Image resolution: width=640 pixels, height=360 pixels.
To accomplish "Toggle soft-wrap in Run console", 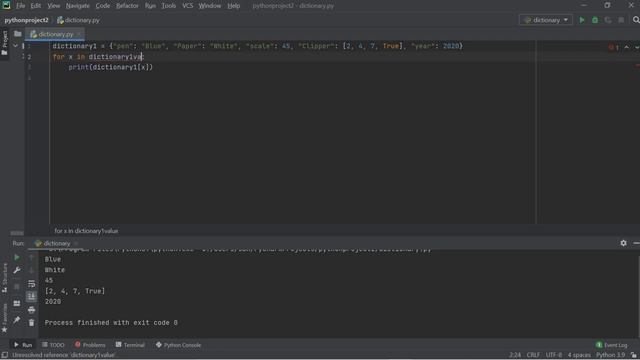I will coord(31,284).
